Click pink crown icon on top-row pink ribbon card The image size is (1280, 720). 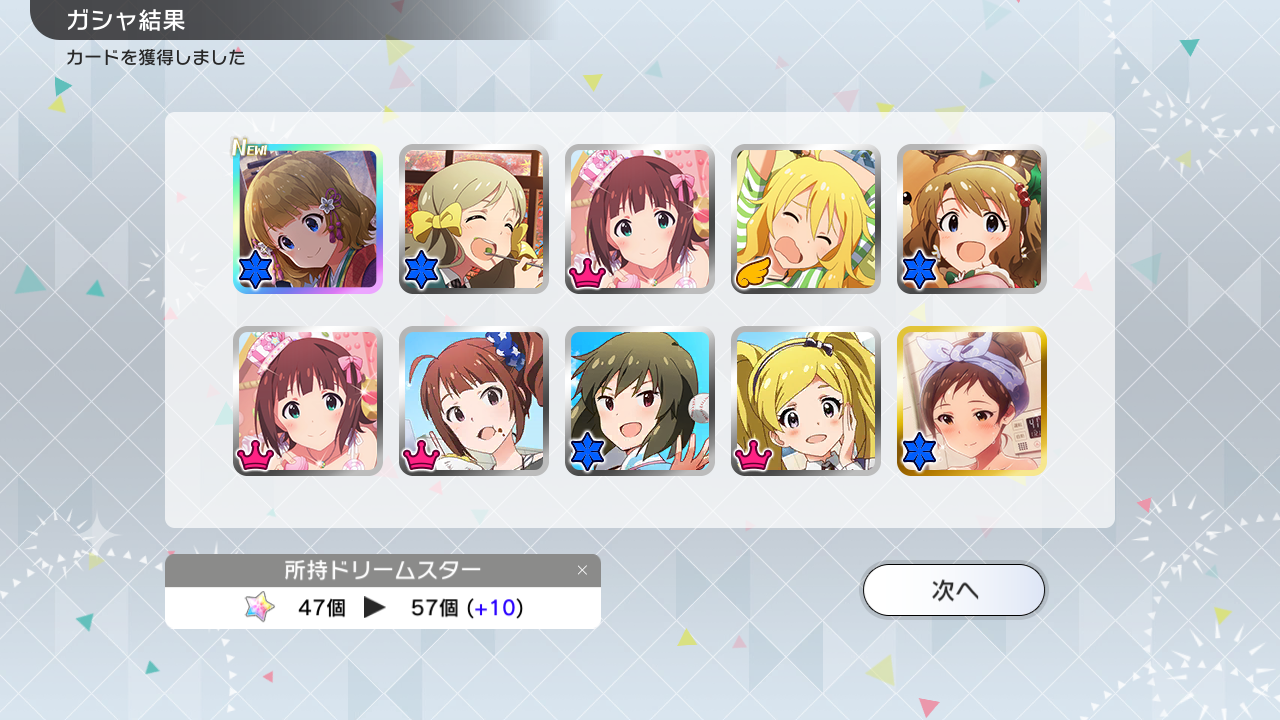[587, 273]
